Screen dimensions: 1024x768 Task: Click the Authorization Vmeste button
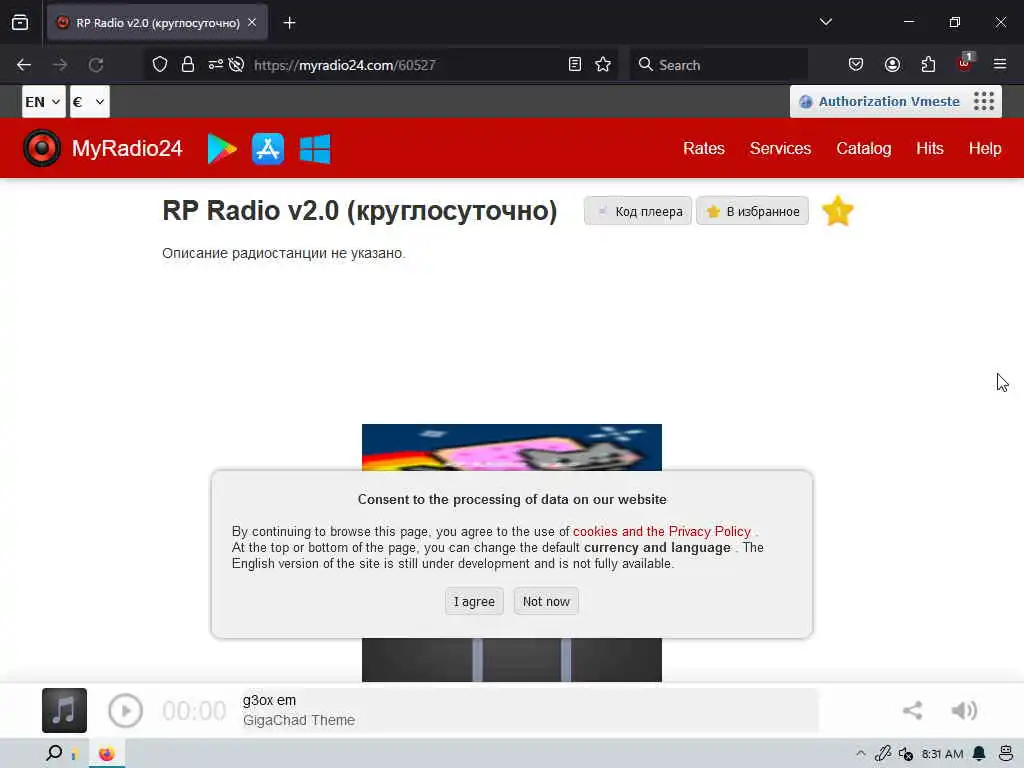tap(879, 101)
